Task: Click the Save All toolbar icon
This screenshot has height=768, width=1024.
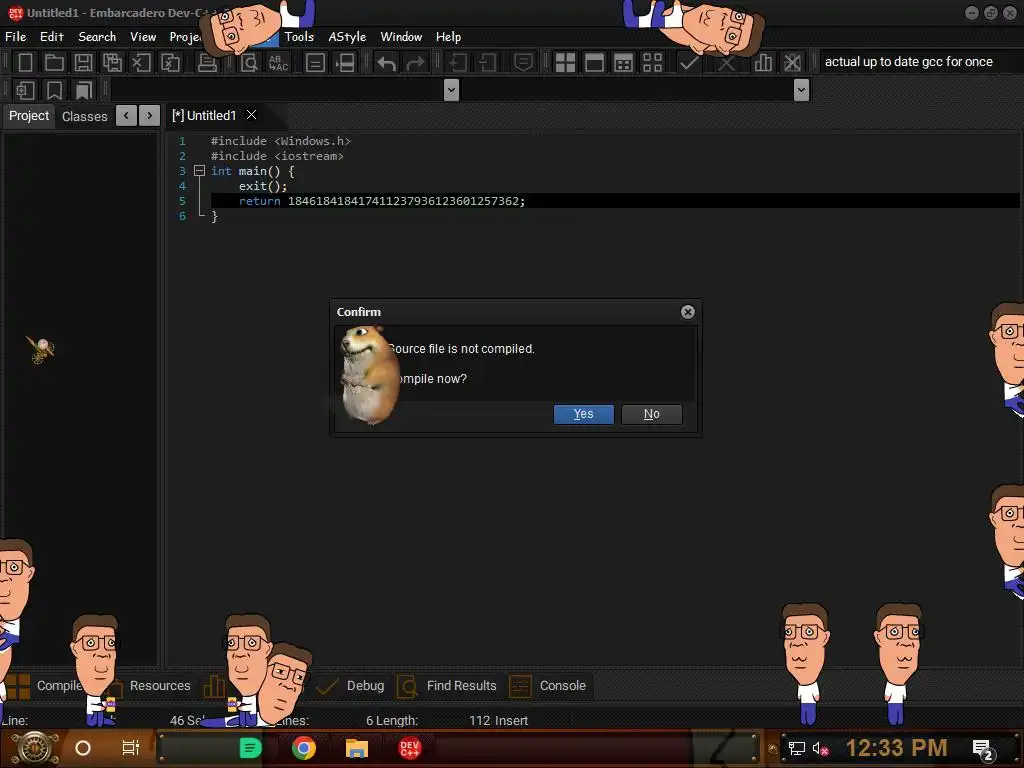Action: [112, 63]
